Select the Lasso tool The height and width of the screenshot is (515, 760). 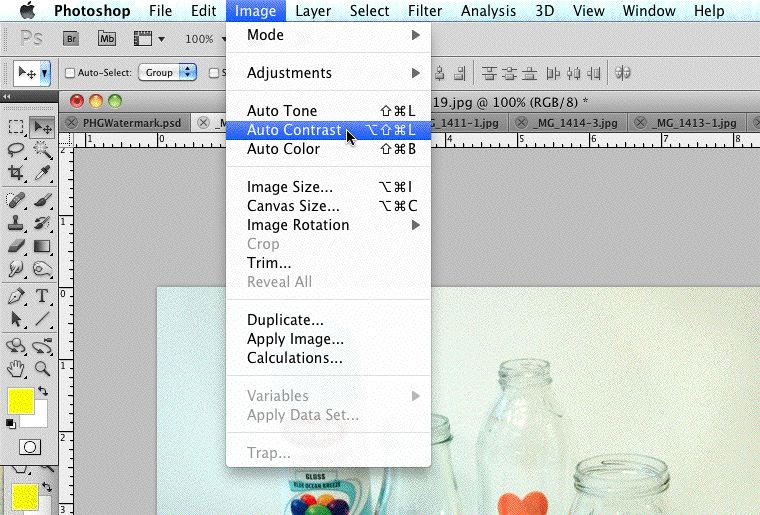pos(16,150)
